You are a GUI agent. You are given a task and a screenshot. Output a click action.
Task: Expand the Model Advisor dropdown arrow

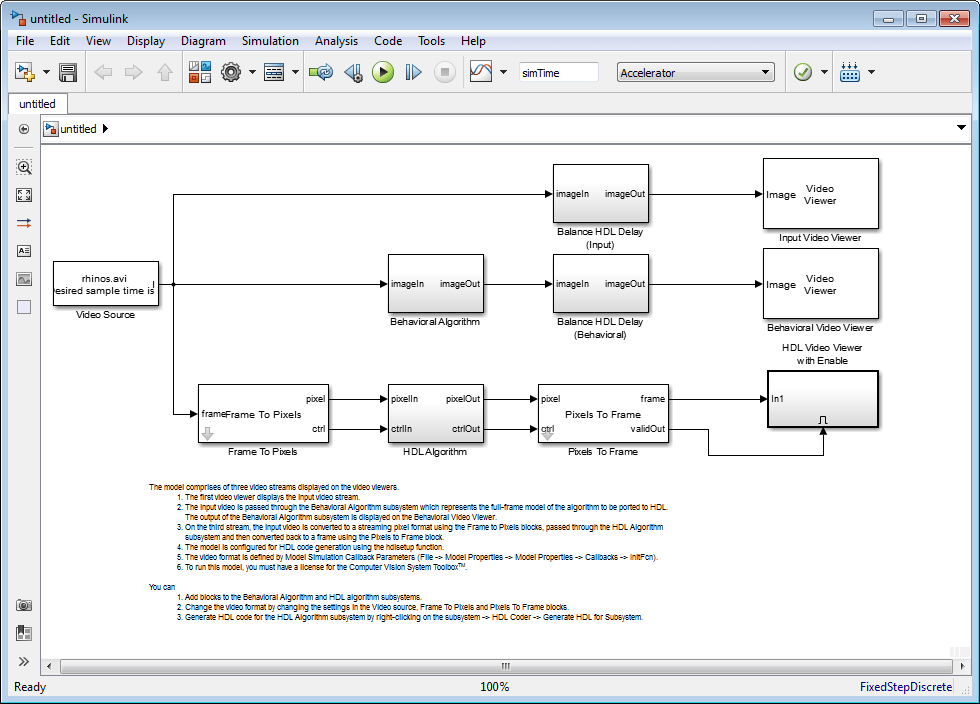(824, 72)
